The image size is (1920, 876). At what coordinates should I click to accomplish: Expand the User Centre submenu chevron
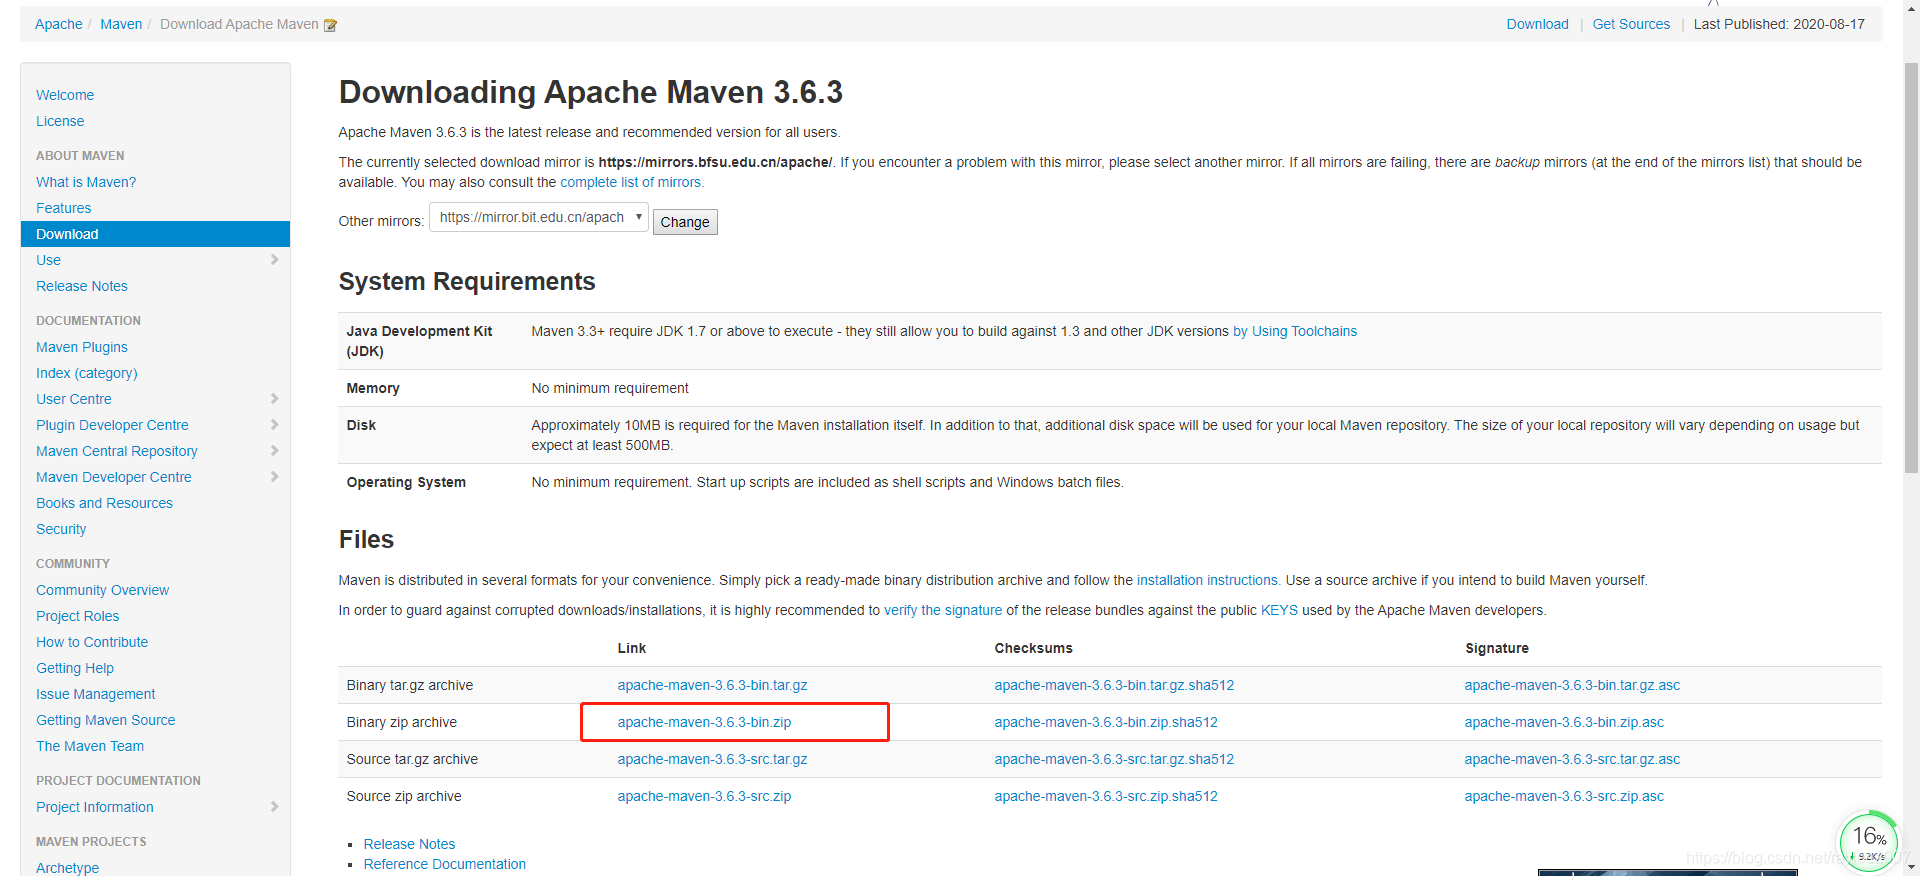(274, 399)
